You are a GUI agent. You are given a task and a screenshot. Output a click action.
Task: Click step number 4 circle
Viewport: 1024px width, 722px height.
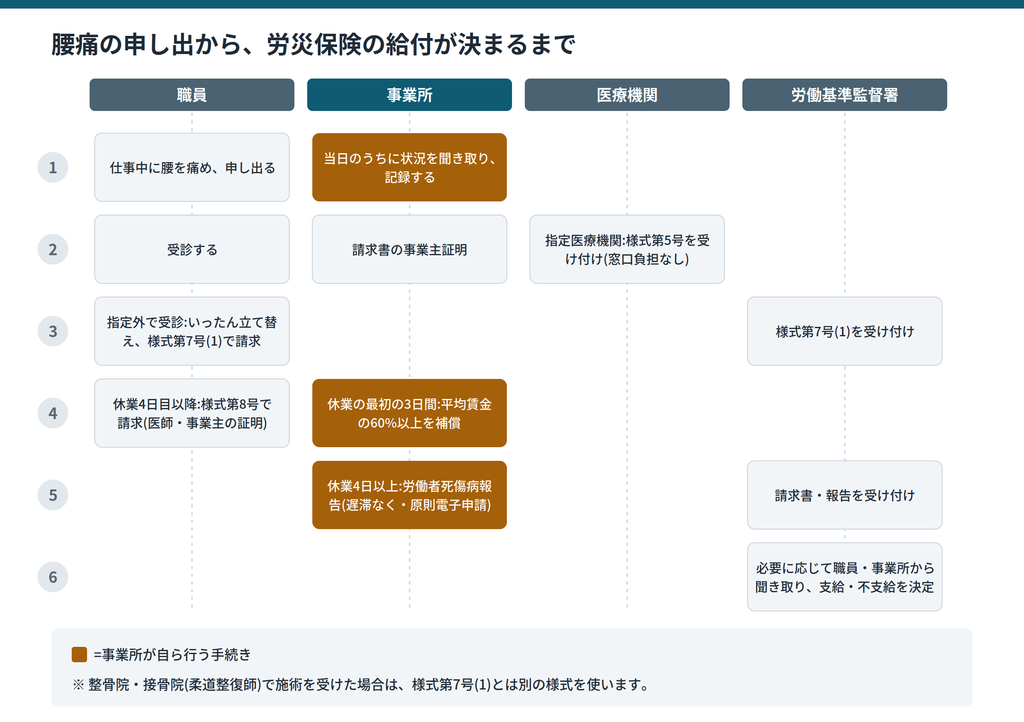point(53,413)
